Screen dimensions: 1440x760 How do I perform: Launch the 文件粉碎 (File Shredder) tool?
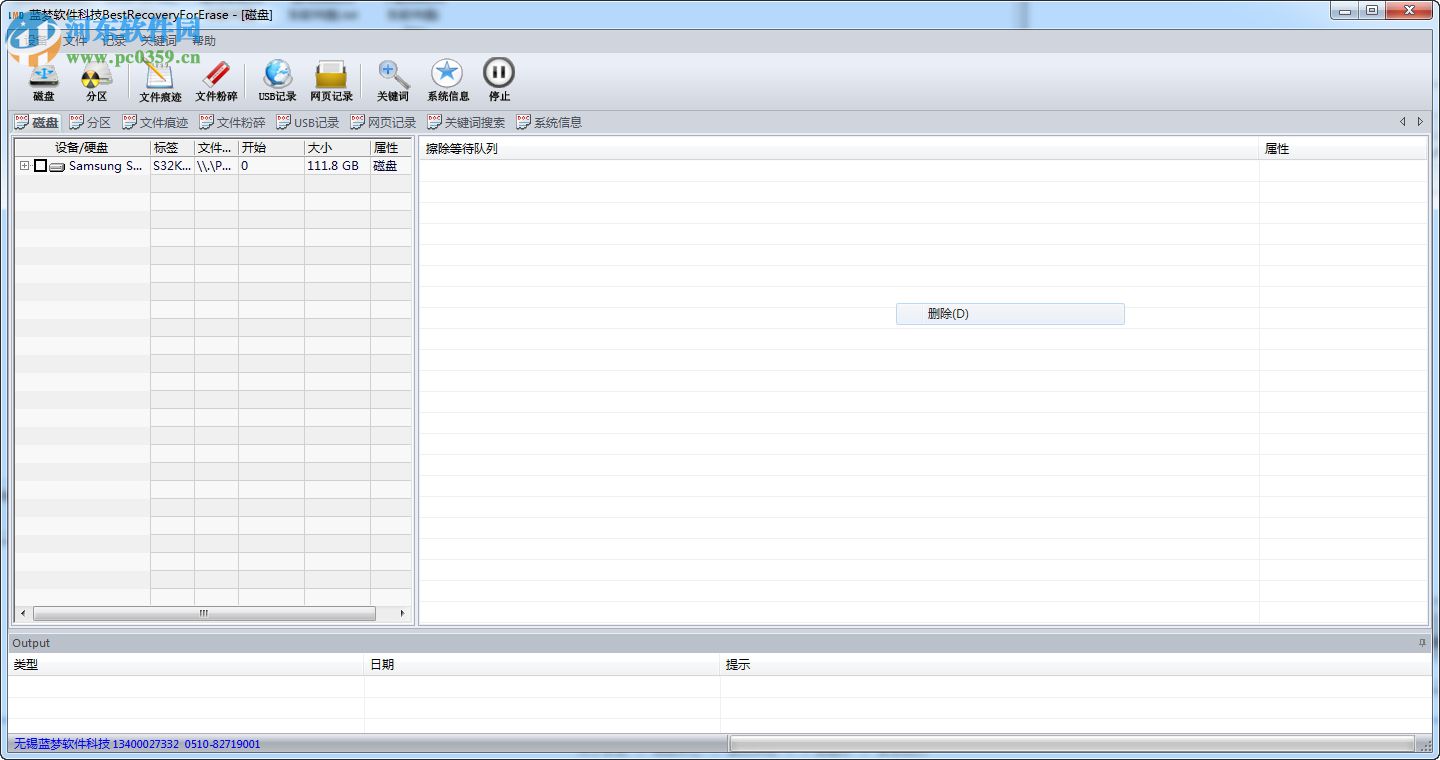tap(215, 78)
